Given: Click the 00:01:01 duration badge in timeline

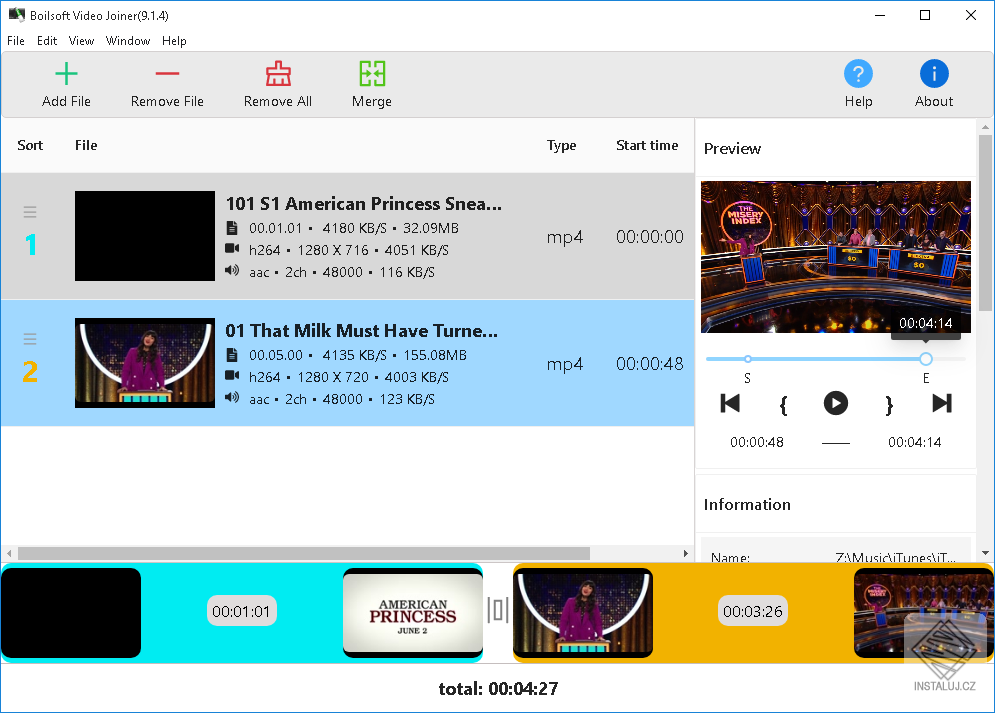Looking at the screenshot, I should pyautogui.click(x=241, y=612).
